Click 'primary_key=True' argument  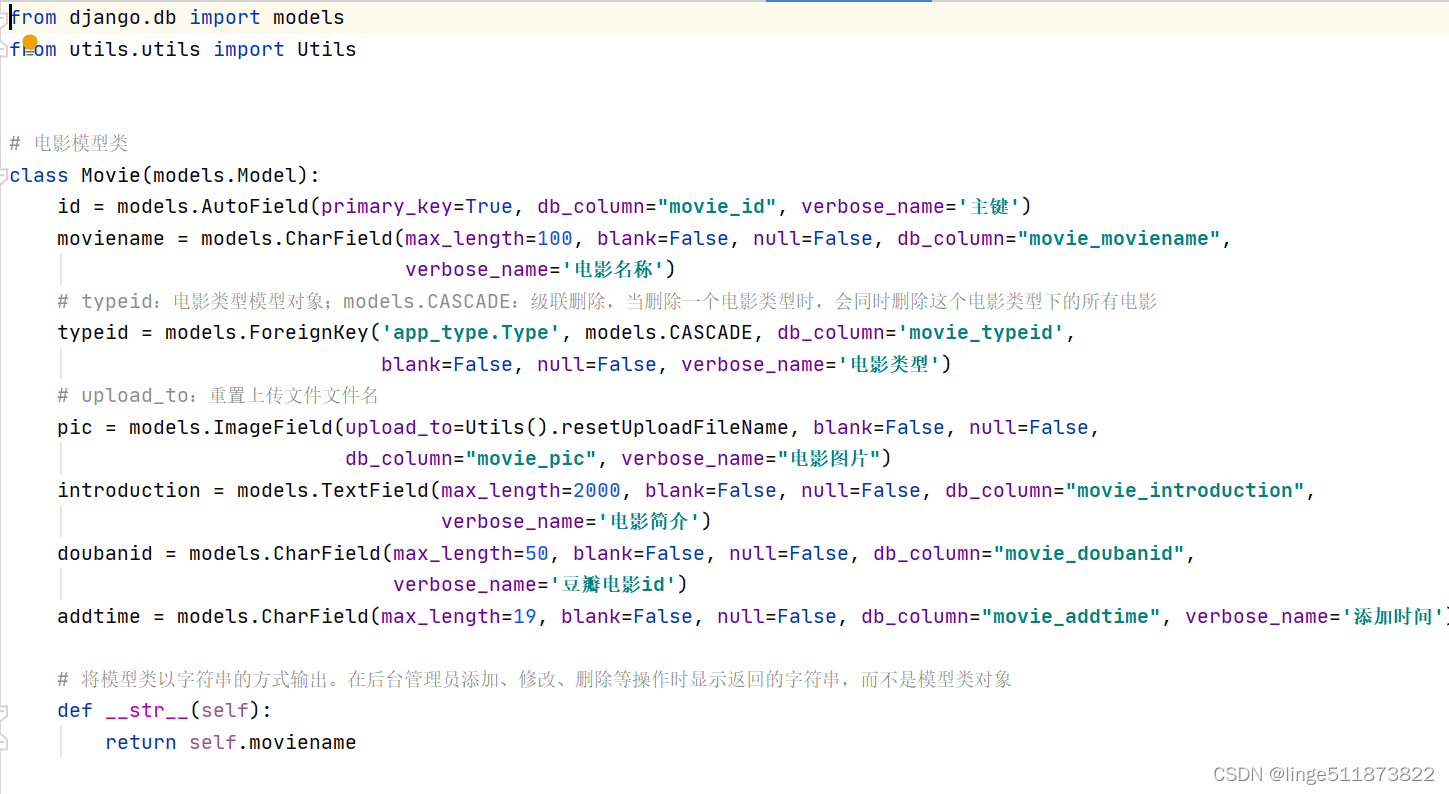(417, 206)
